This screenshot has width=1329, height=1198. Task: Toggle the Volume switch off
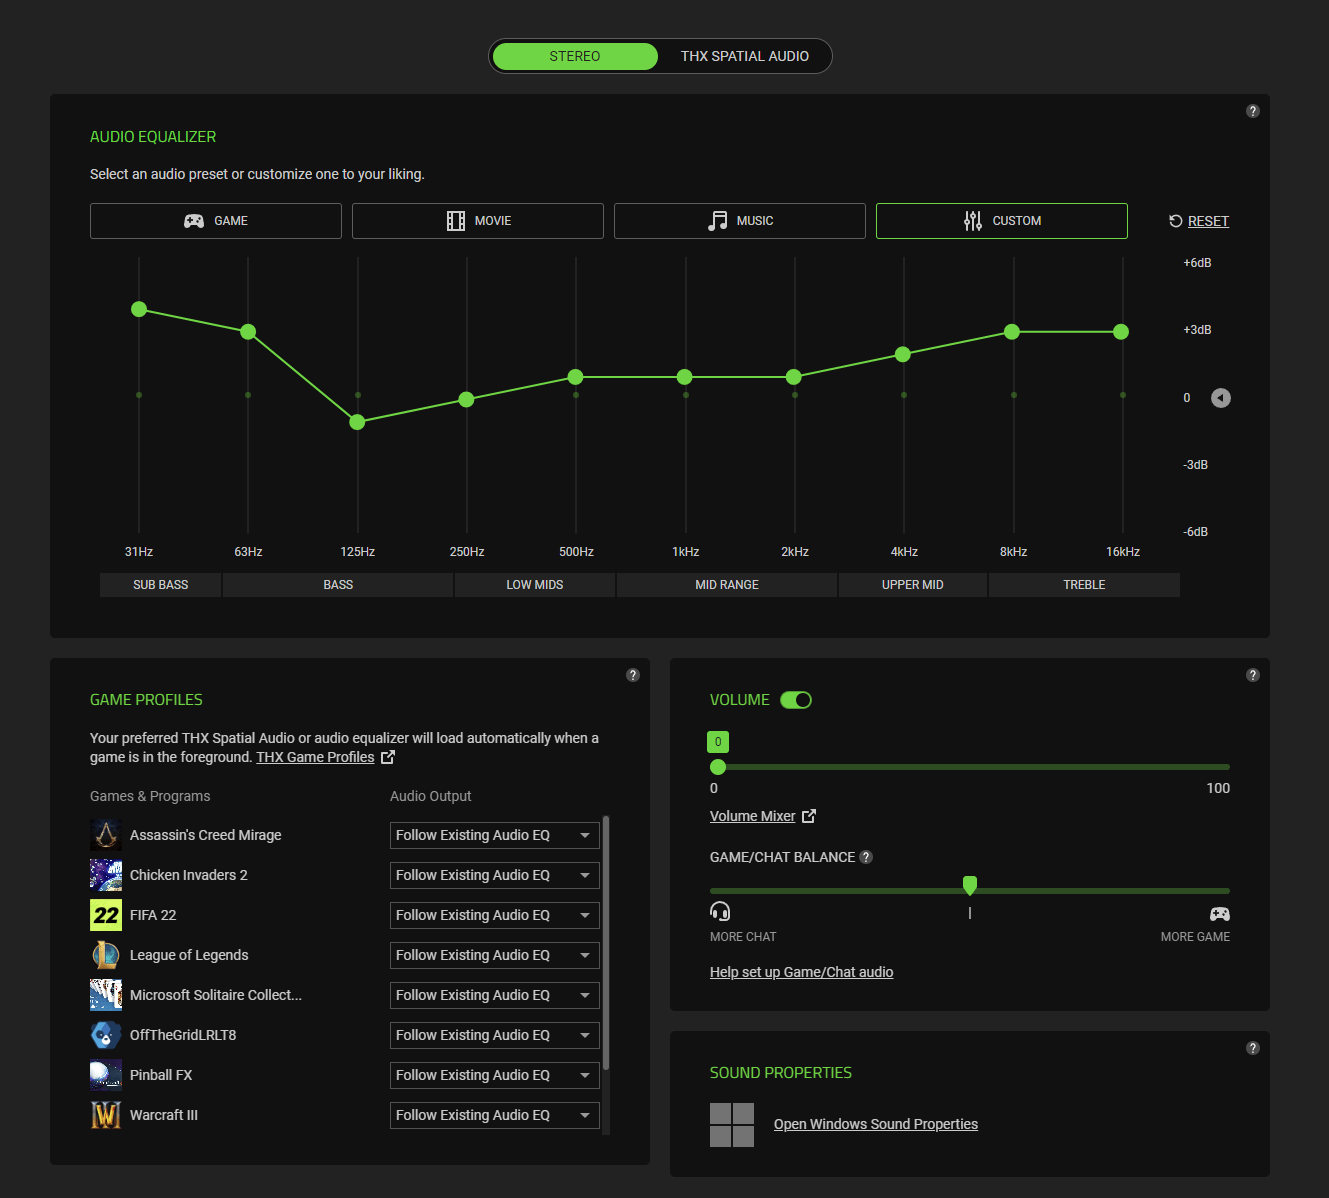(796, 700)
